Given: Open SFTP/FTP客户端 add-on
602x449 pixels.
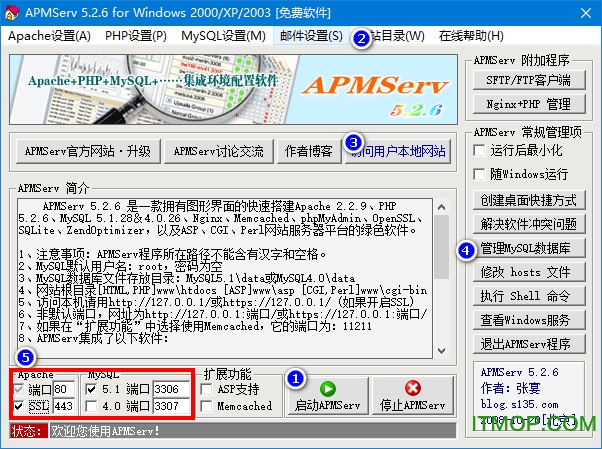Looking at the screenshot, I should 529,80.
